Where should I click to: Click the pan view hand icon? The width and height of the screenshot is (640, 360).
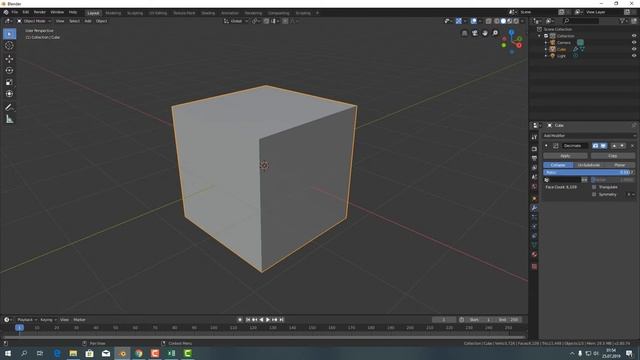pos(485,33)
